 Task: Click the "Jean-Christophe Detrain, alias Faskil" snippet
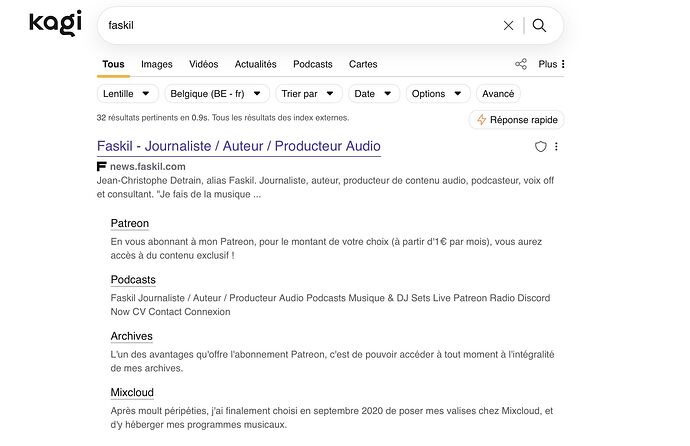click(x=325, y=187)
